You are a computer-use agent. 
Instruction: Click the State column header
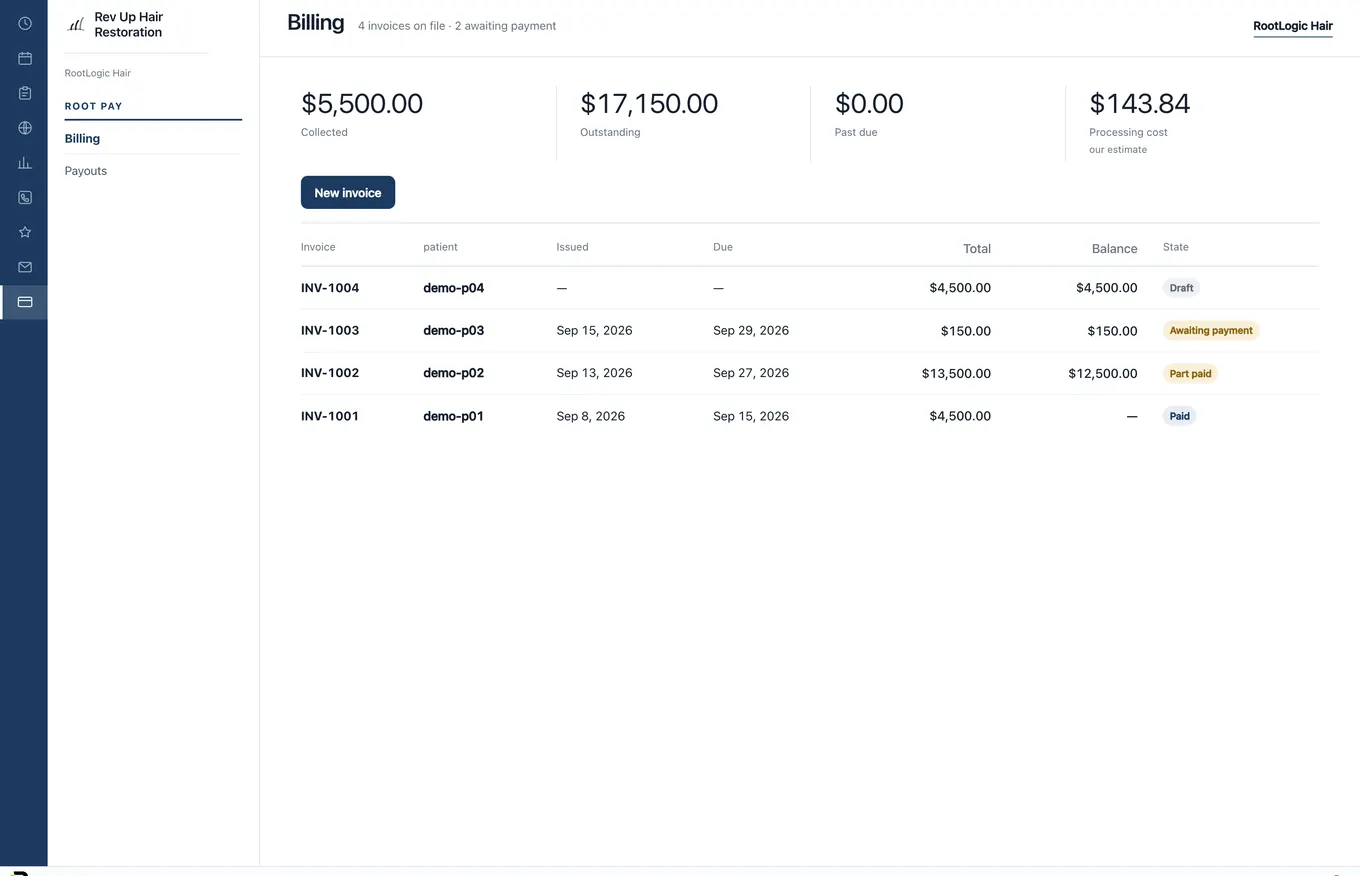tap(1176, 247)
